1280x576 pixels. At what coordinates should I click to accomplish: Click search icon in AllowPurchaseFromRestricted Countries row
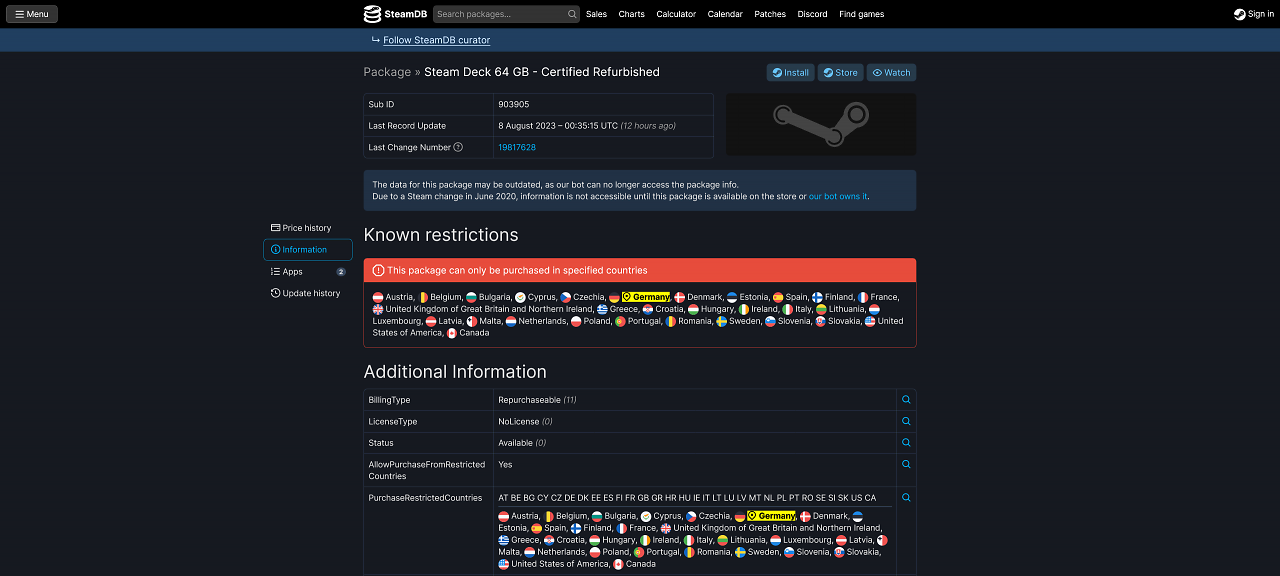pyautogui.click(x=906, y=464)
